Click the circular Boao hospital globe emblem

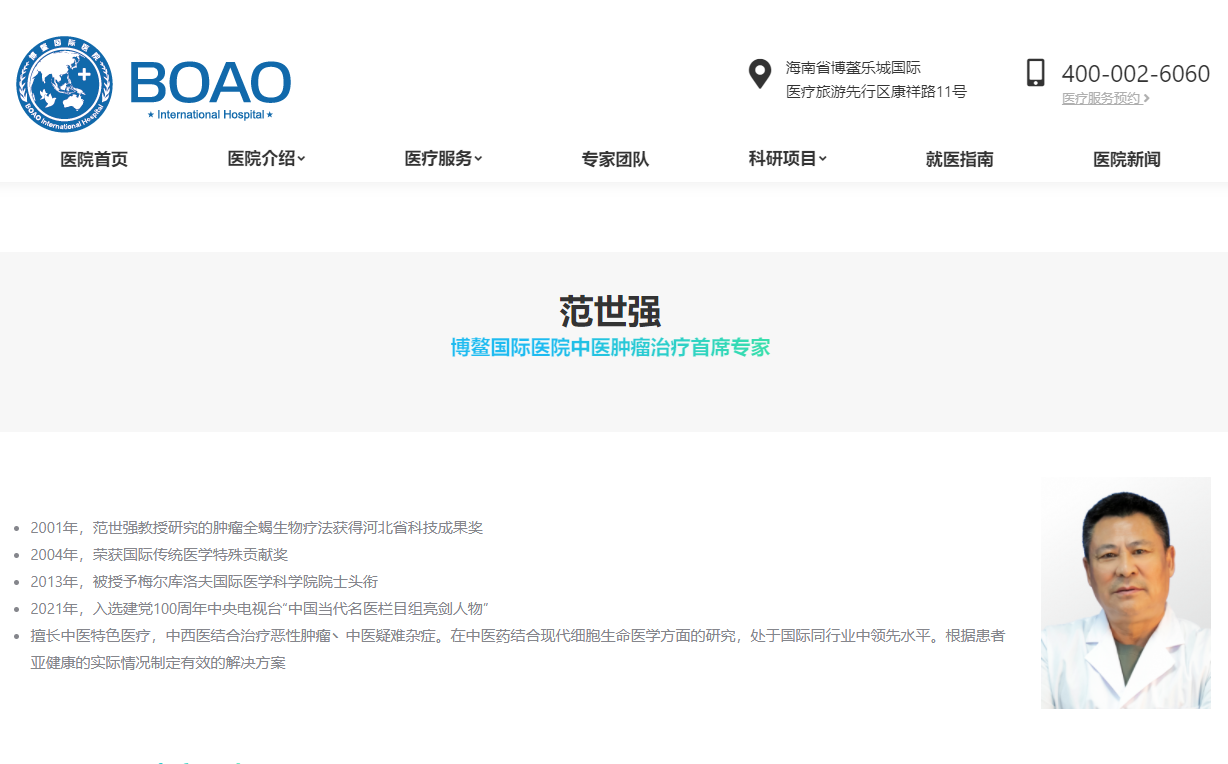click(64, 84)
